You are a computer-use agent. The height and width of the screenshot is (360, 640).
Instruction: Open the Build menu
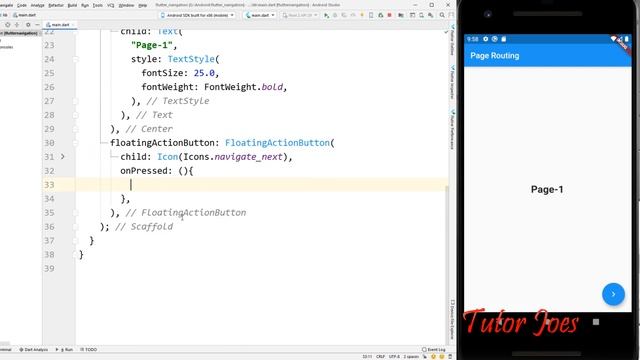(x=72, y=5)
